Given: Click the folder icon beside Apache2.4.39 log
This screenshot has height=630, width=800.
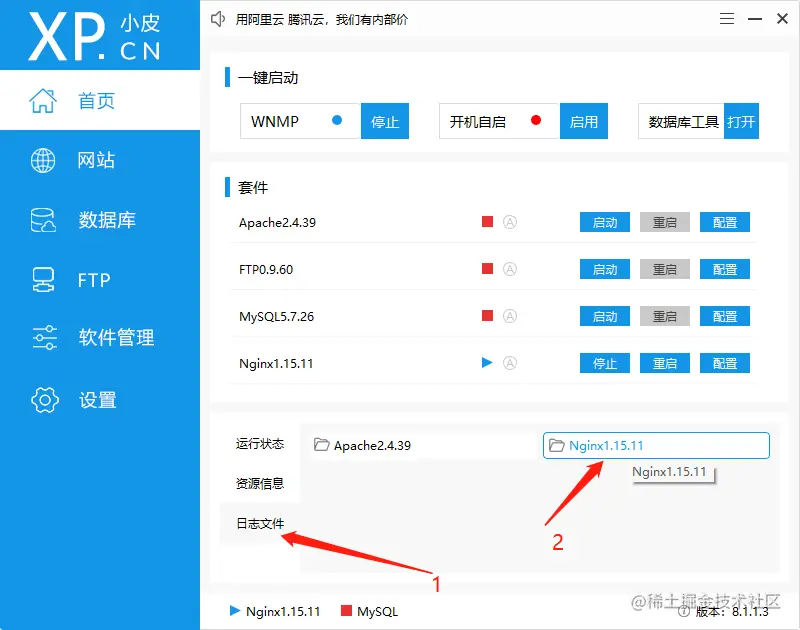Looking at the screenshot, I should click(x=321, y=445).
